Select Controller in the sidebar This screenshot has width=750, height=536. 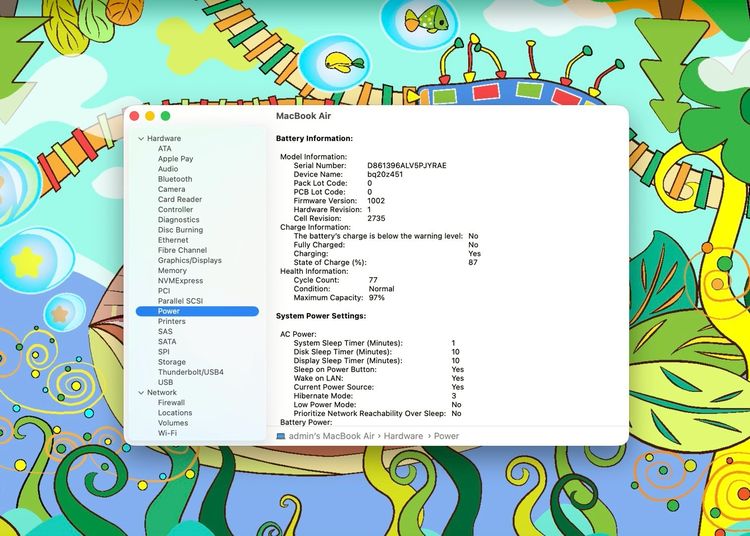176,209
